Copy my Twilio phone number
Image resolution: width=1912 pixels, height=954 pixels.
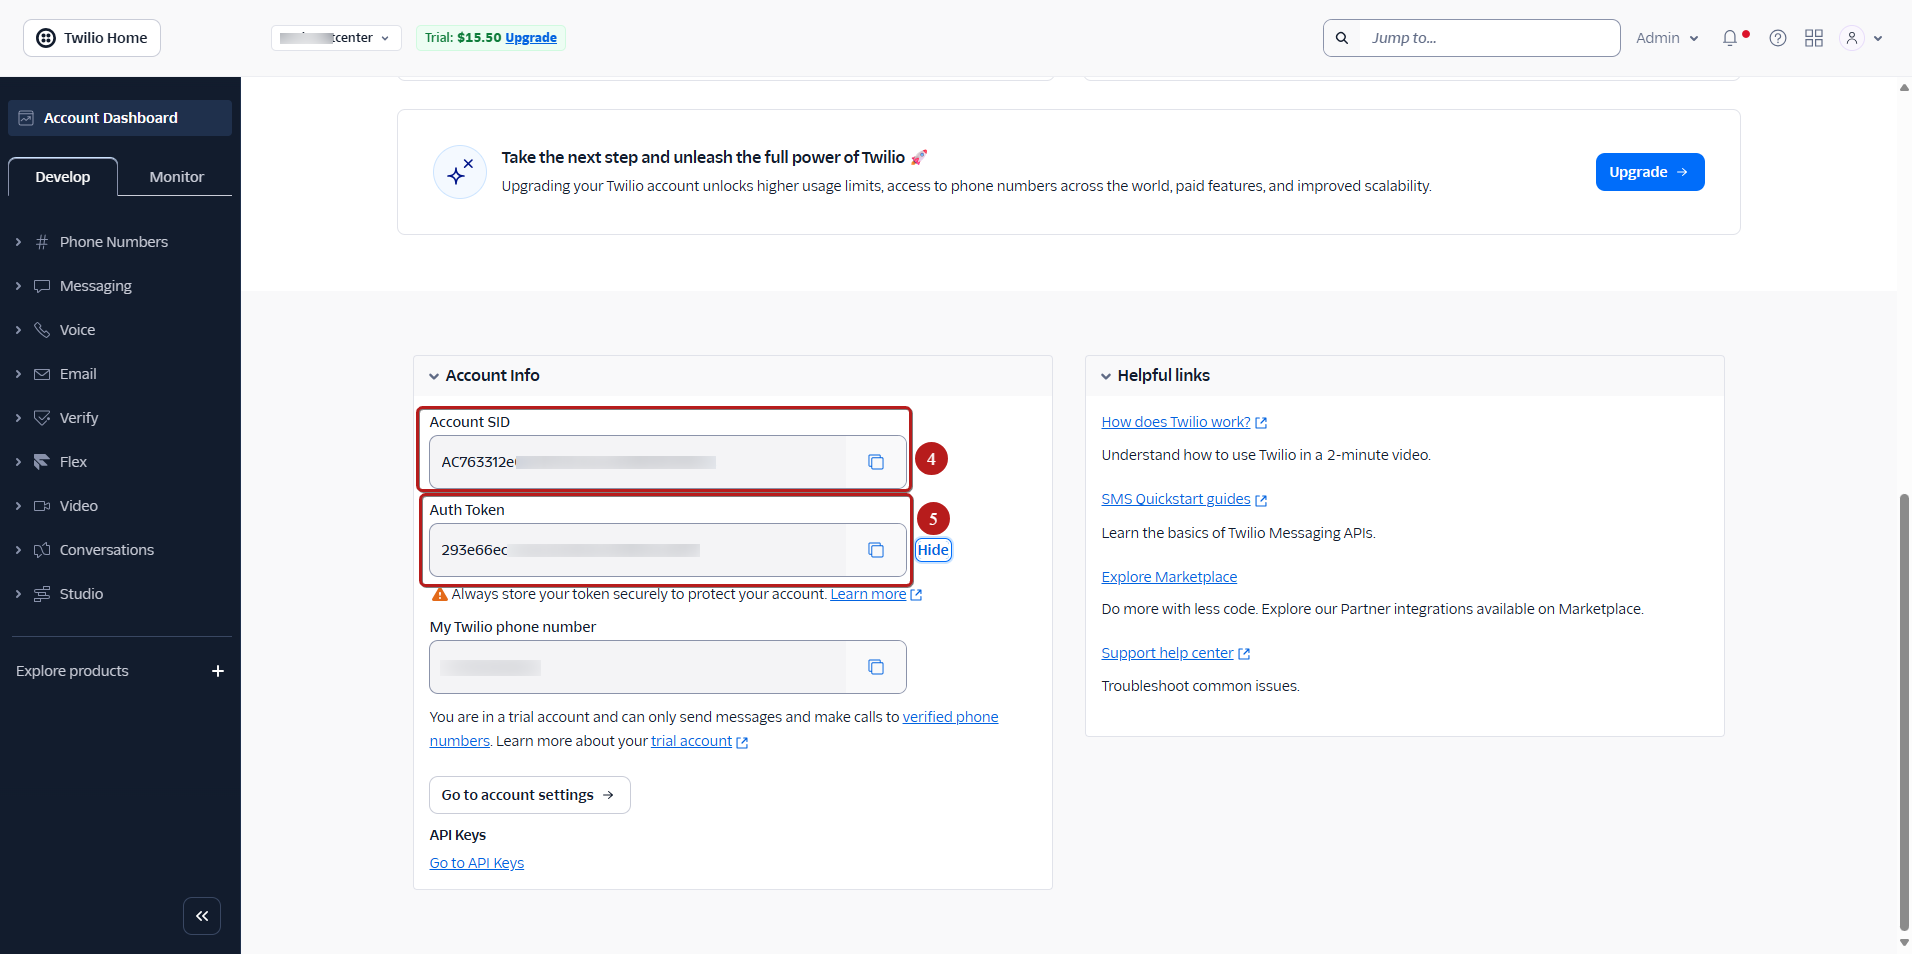click(876, 667)
